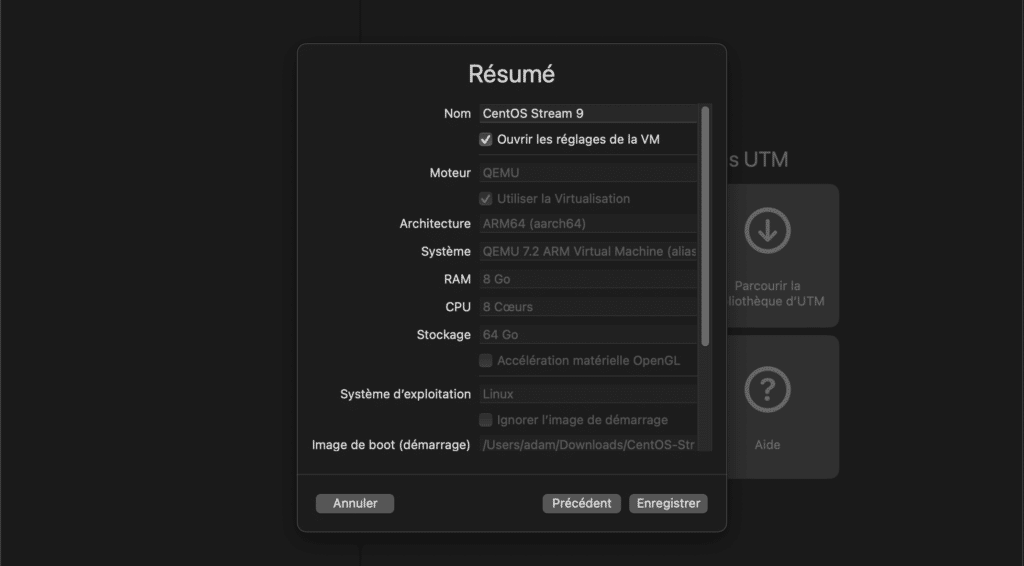Viewport: 1024px width, 566px height.
Task: Click the Système d'exploitation field Linux
Action: tap(588, 394)
